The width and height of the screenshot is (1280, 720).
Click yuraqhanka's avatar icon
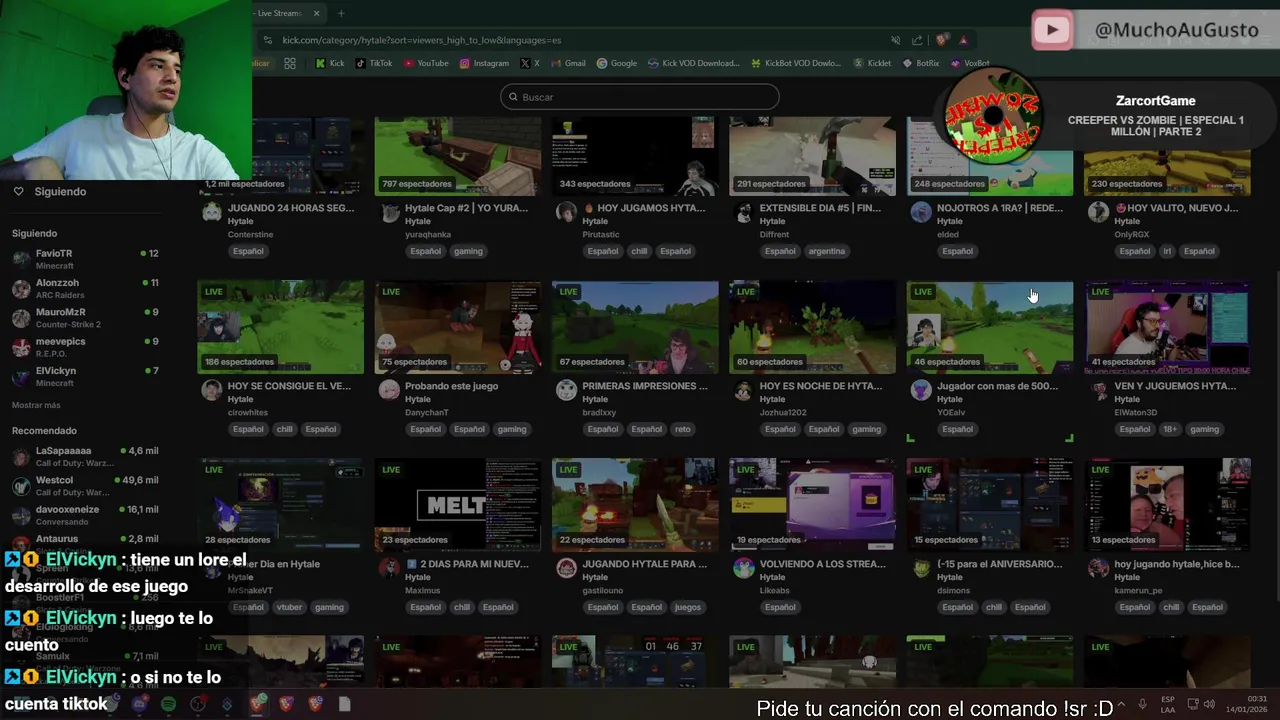coord(389,212)
